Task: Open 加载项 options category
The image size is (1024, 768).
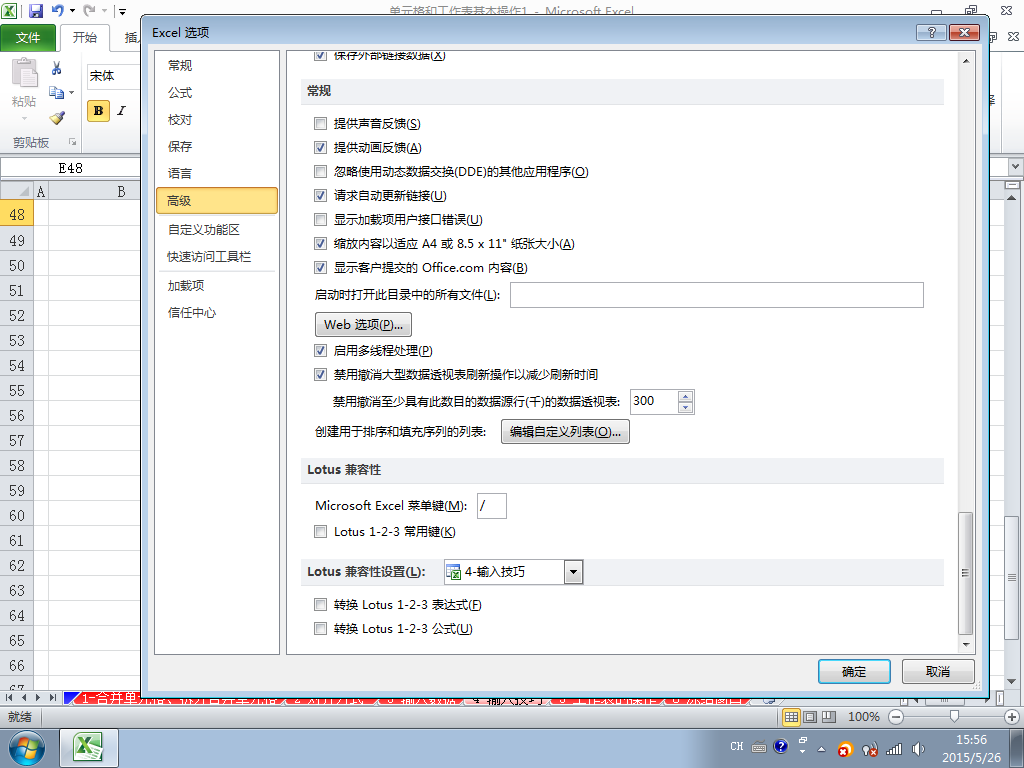Action: [x=217, y=285]
